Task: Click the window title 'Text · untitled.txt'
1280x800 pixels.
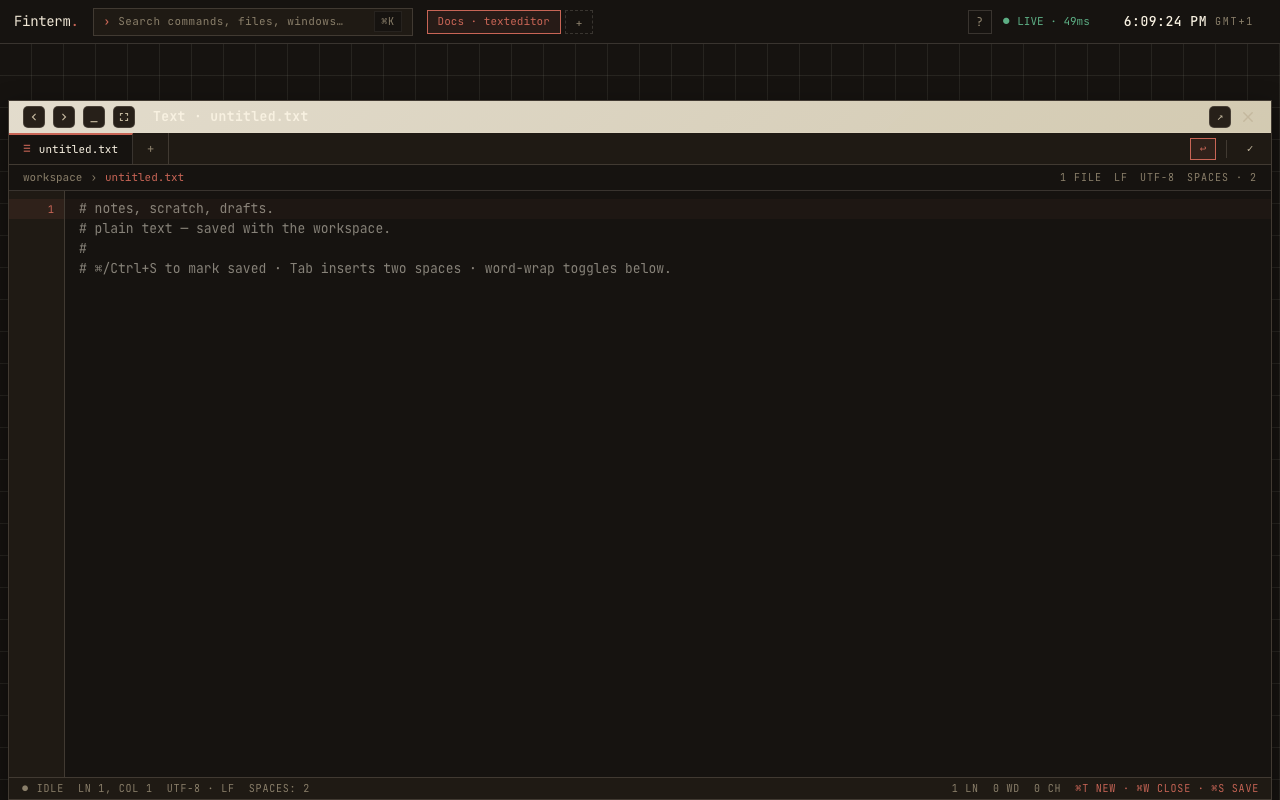Action: coord(231,117)
